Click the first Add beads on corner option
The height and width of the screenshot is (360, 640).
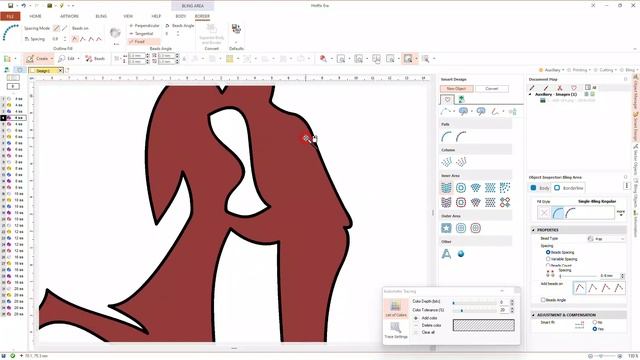580,288
